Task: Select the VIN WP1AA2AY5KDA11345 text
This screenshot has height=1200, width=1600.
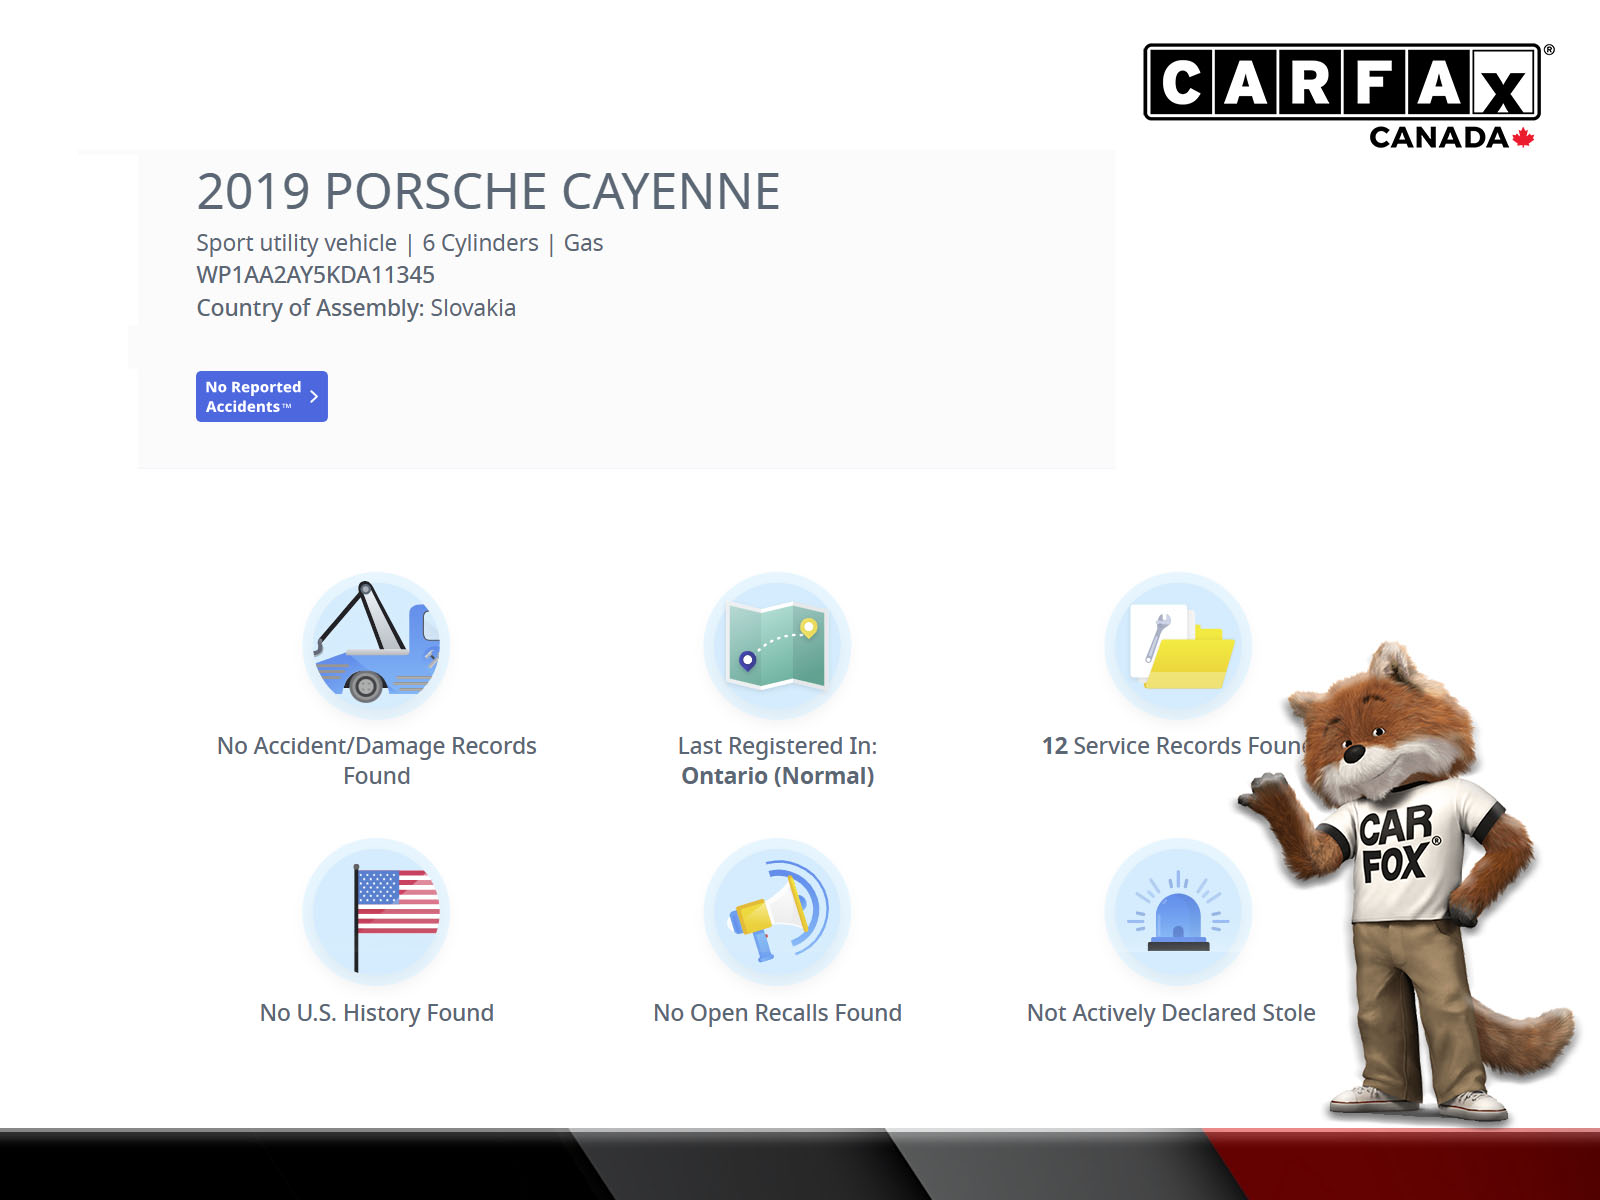Action: pos(315,275)
